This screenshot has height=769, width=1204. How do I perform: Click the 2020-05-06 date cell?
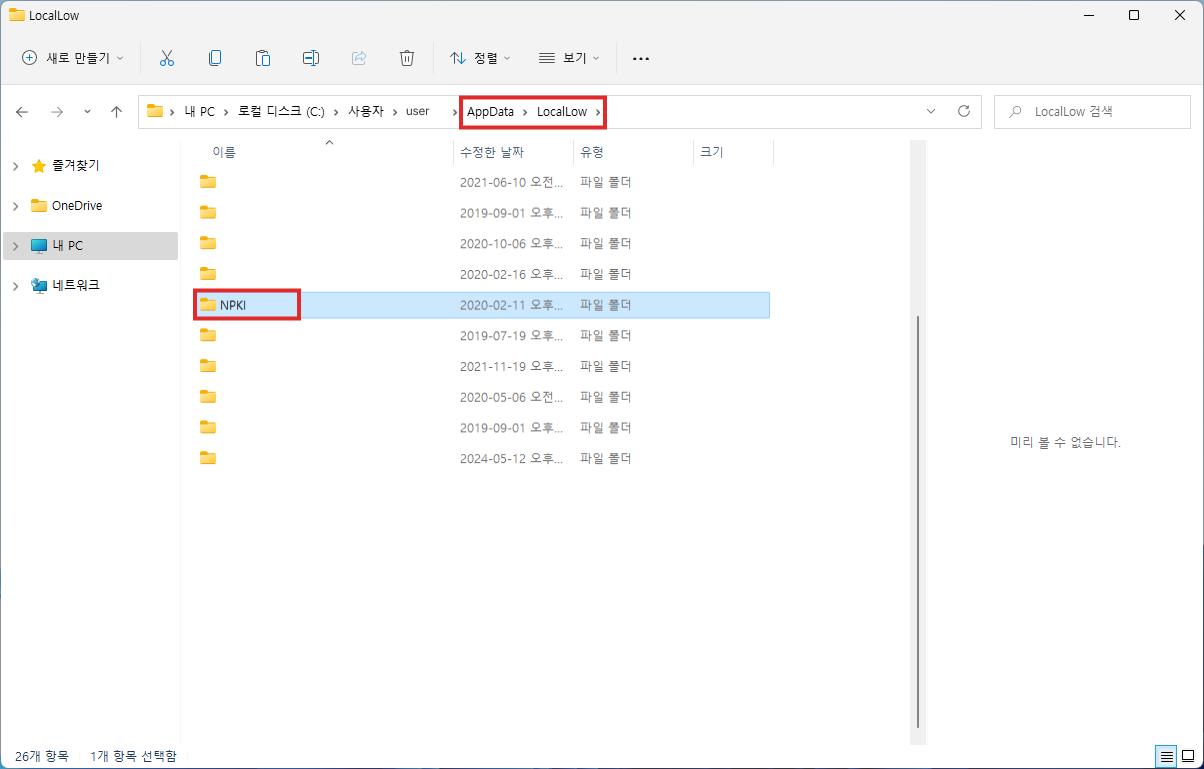coord(510,397)
